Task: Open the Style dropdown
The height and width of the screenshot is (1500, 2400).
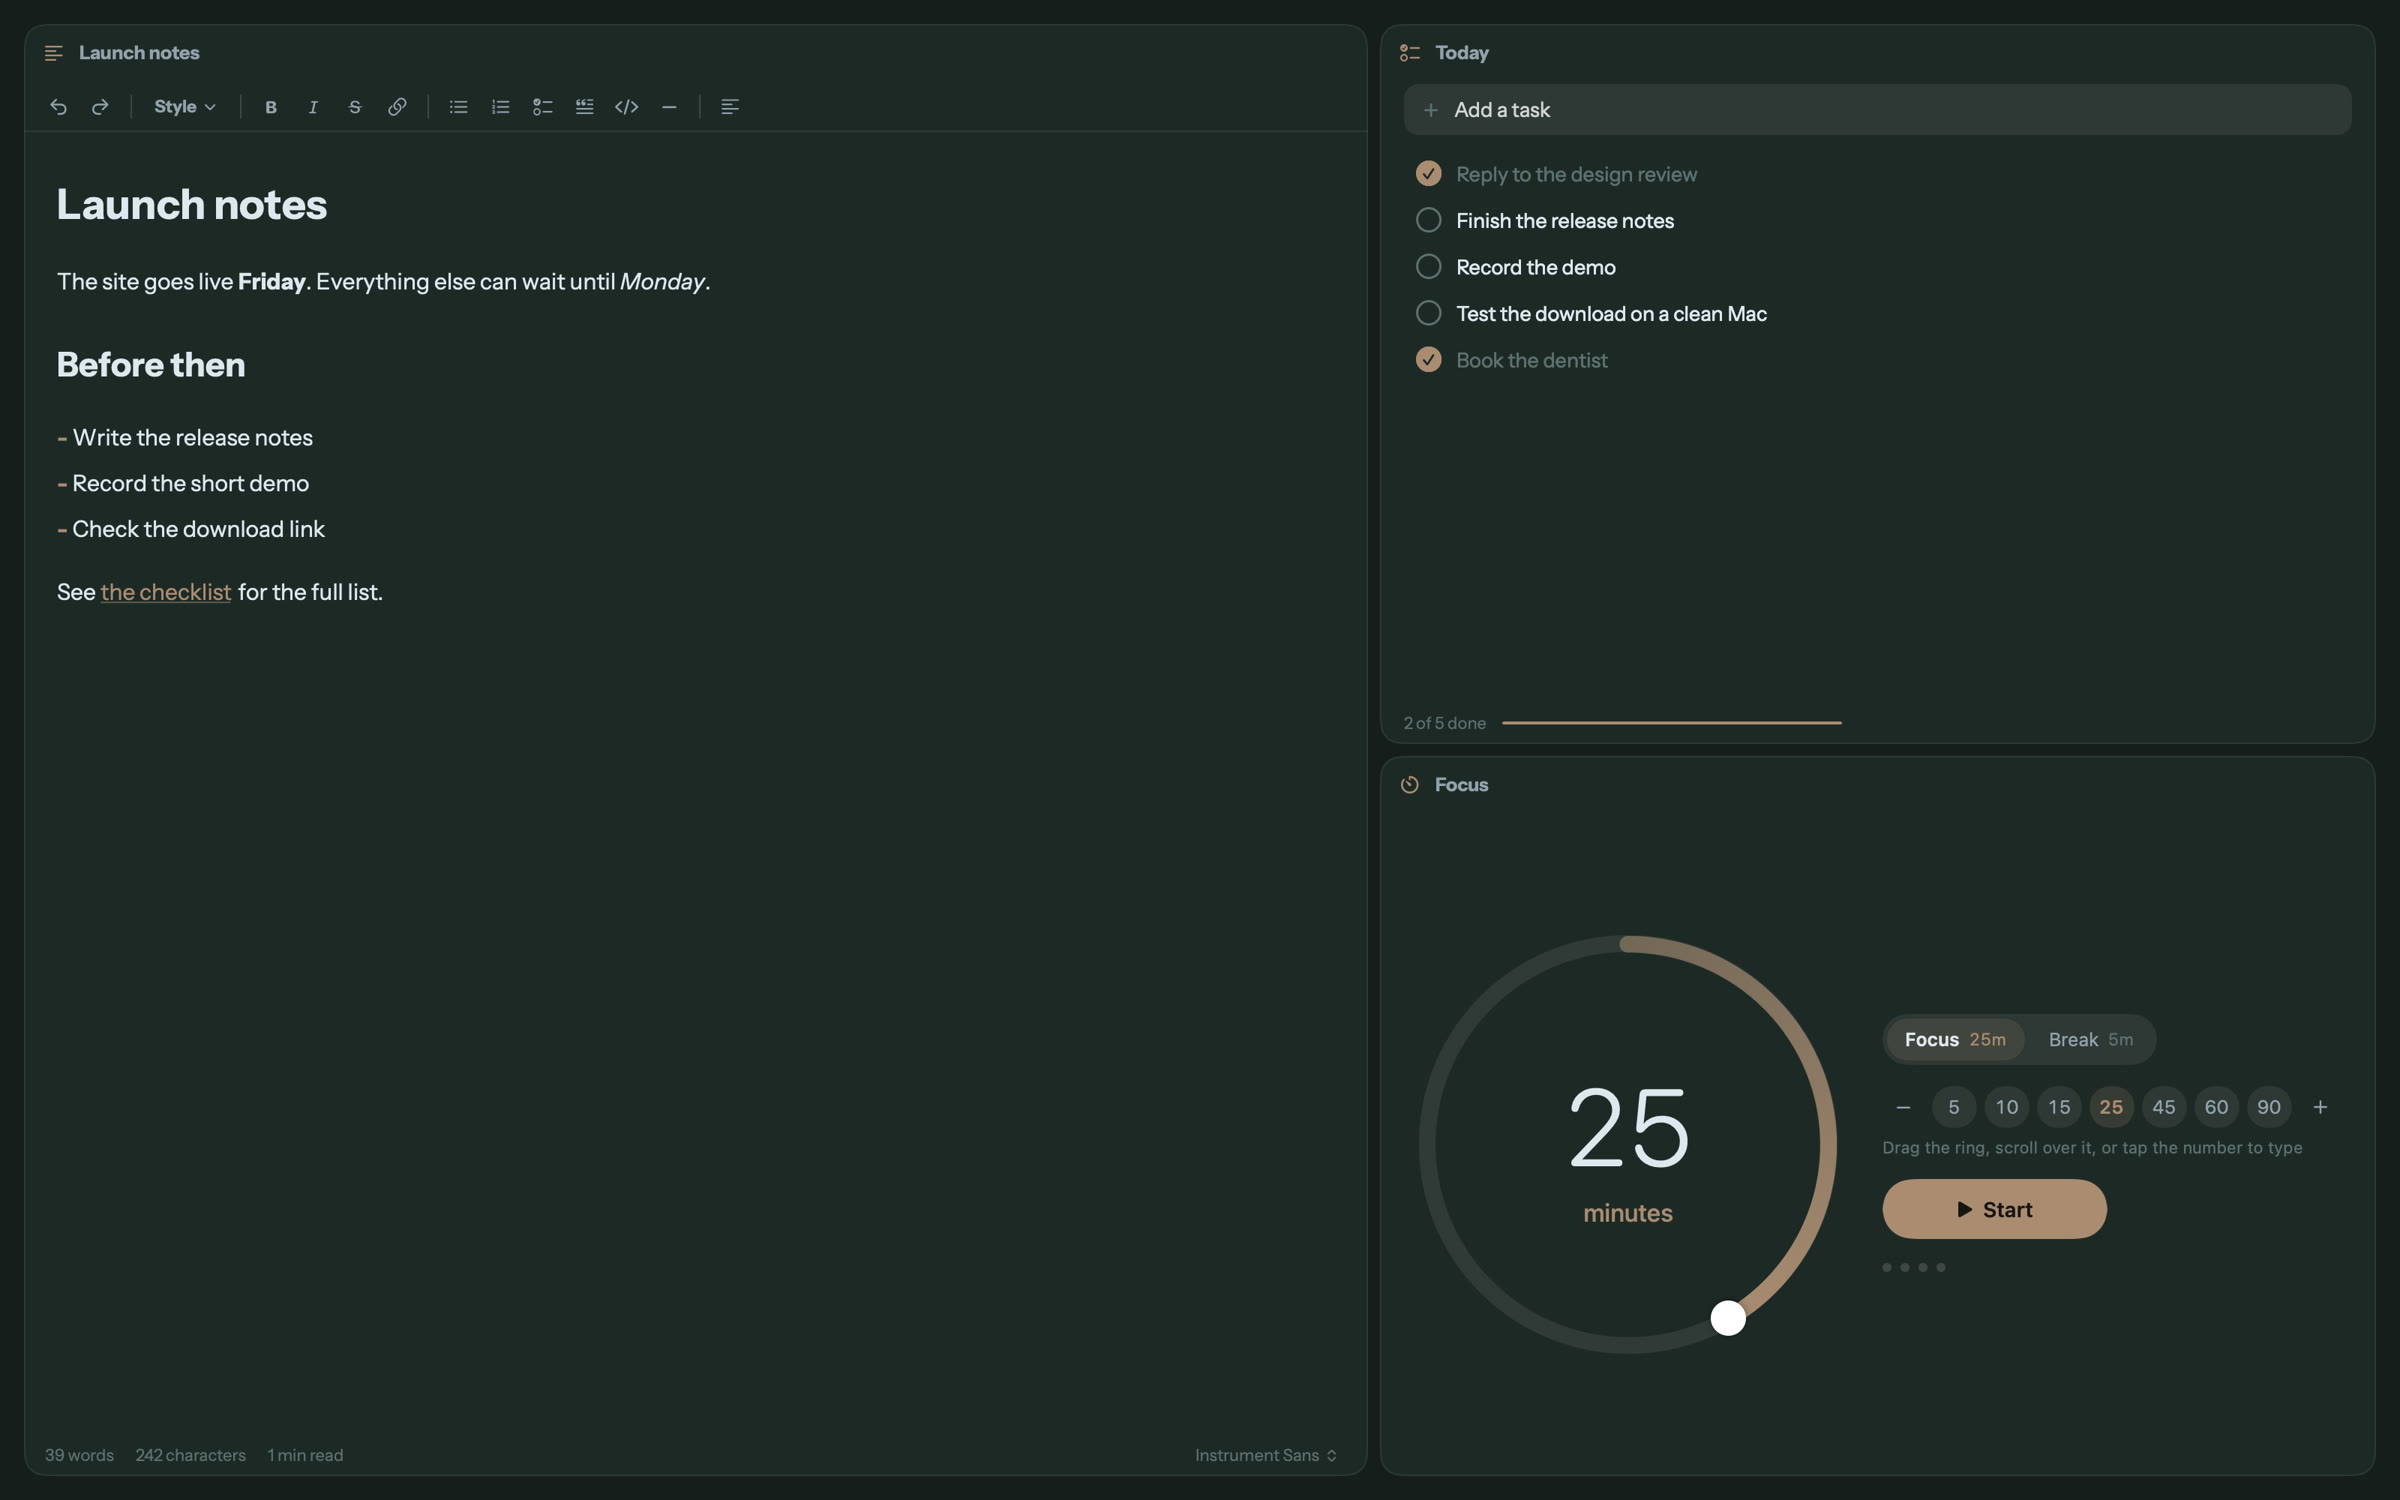Action: click(185, 107)
